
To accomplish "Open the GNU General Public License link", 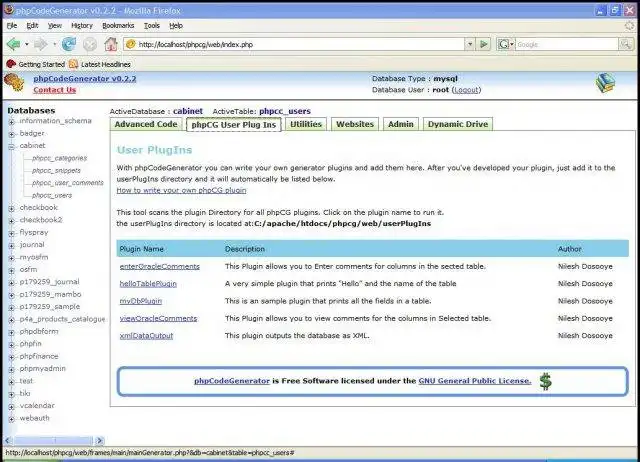I will pos(475,381).
